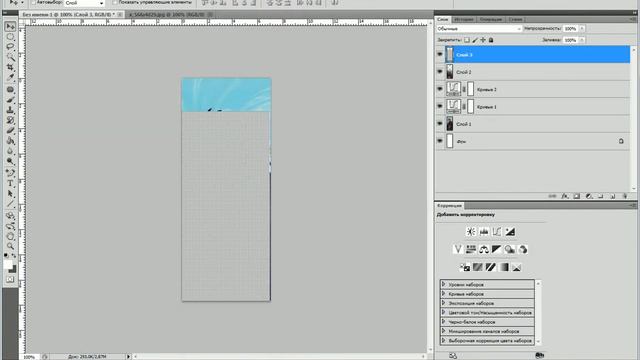Viewport: 640px width, 360px height.
Task: Expand the Кривые наборов presets
Action: pos(444,293)
